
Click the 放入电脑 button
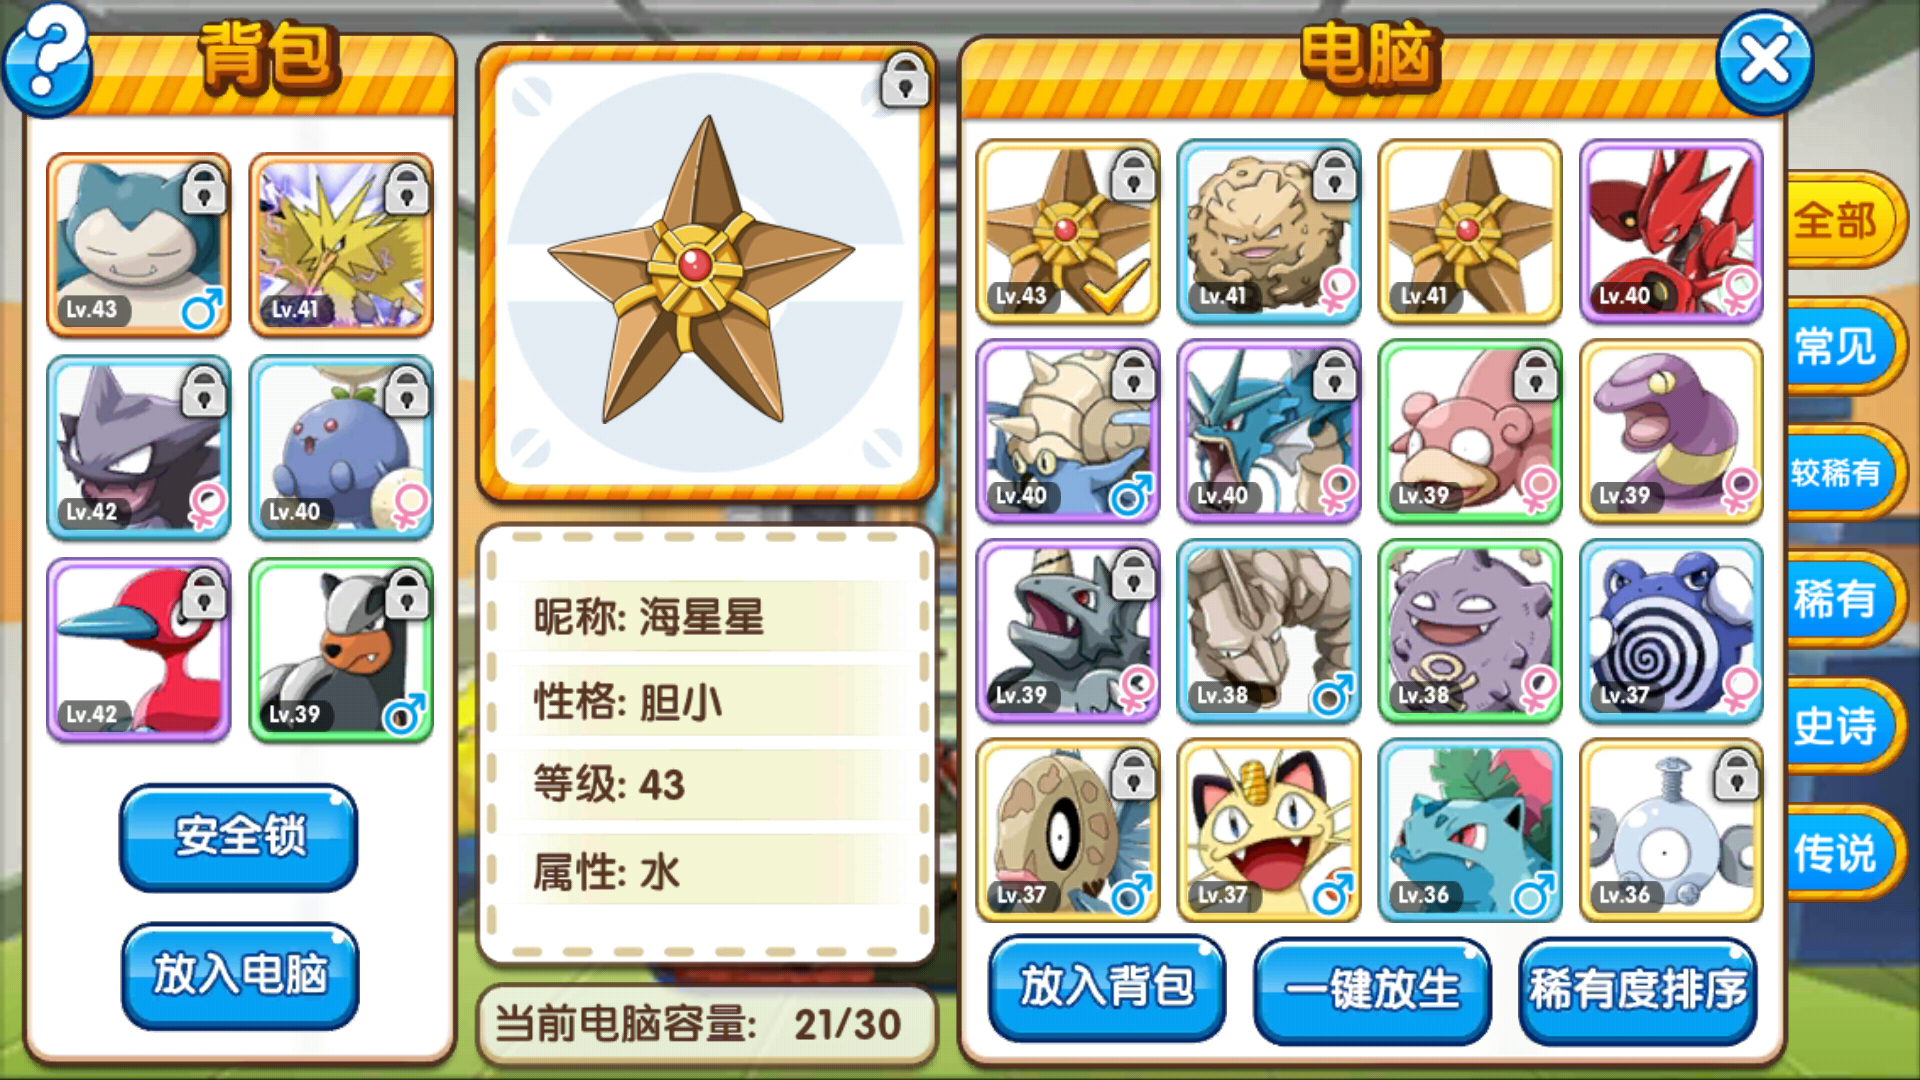tap(240, 975)
